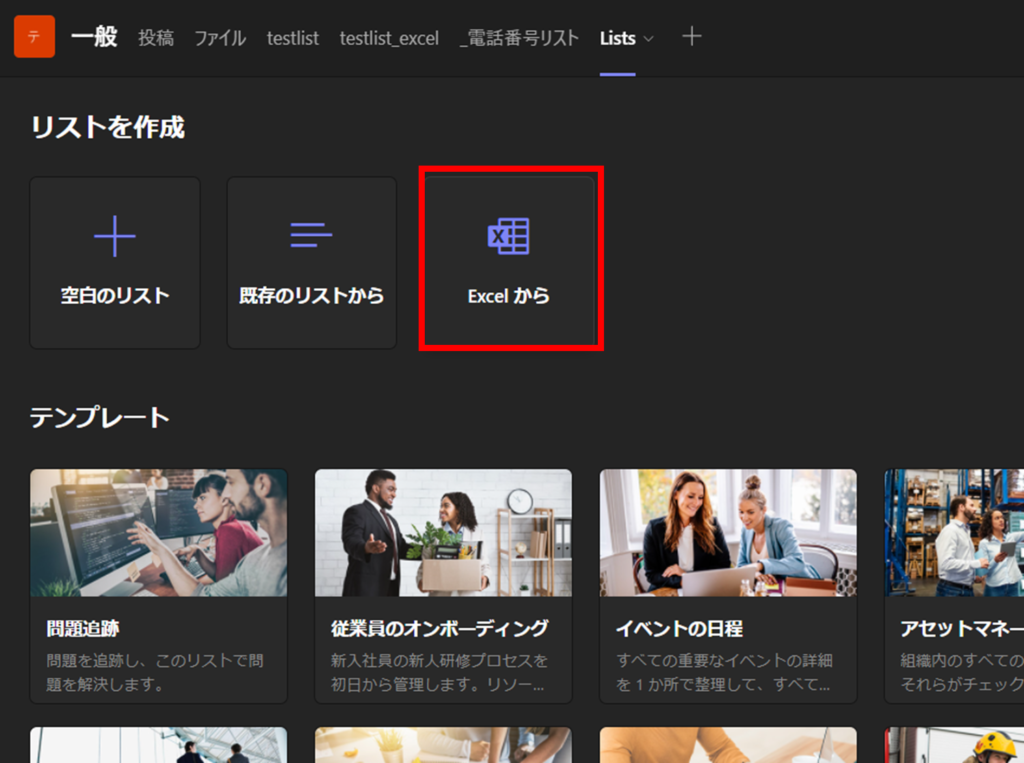Viewport: 1024px width, 763px height.
Task: Go to the _電話番号リスト tab
Action: coord(519,38)
